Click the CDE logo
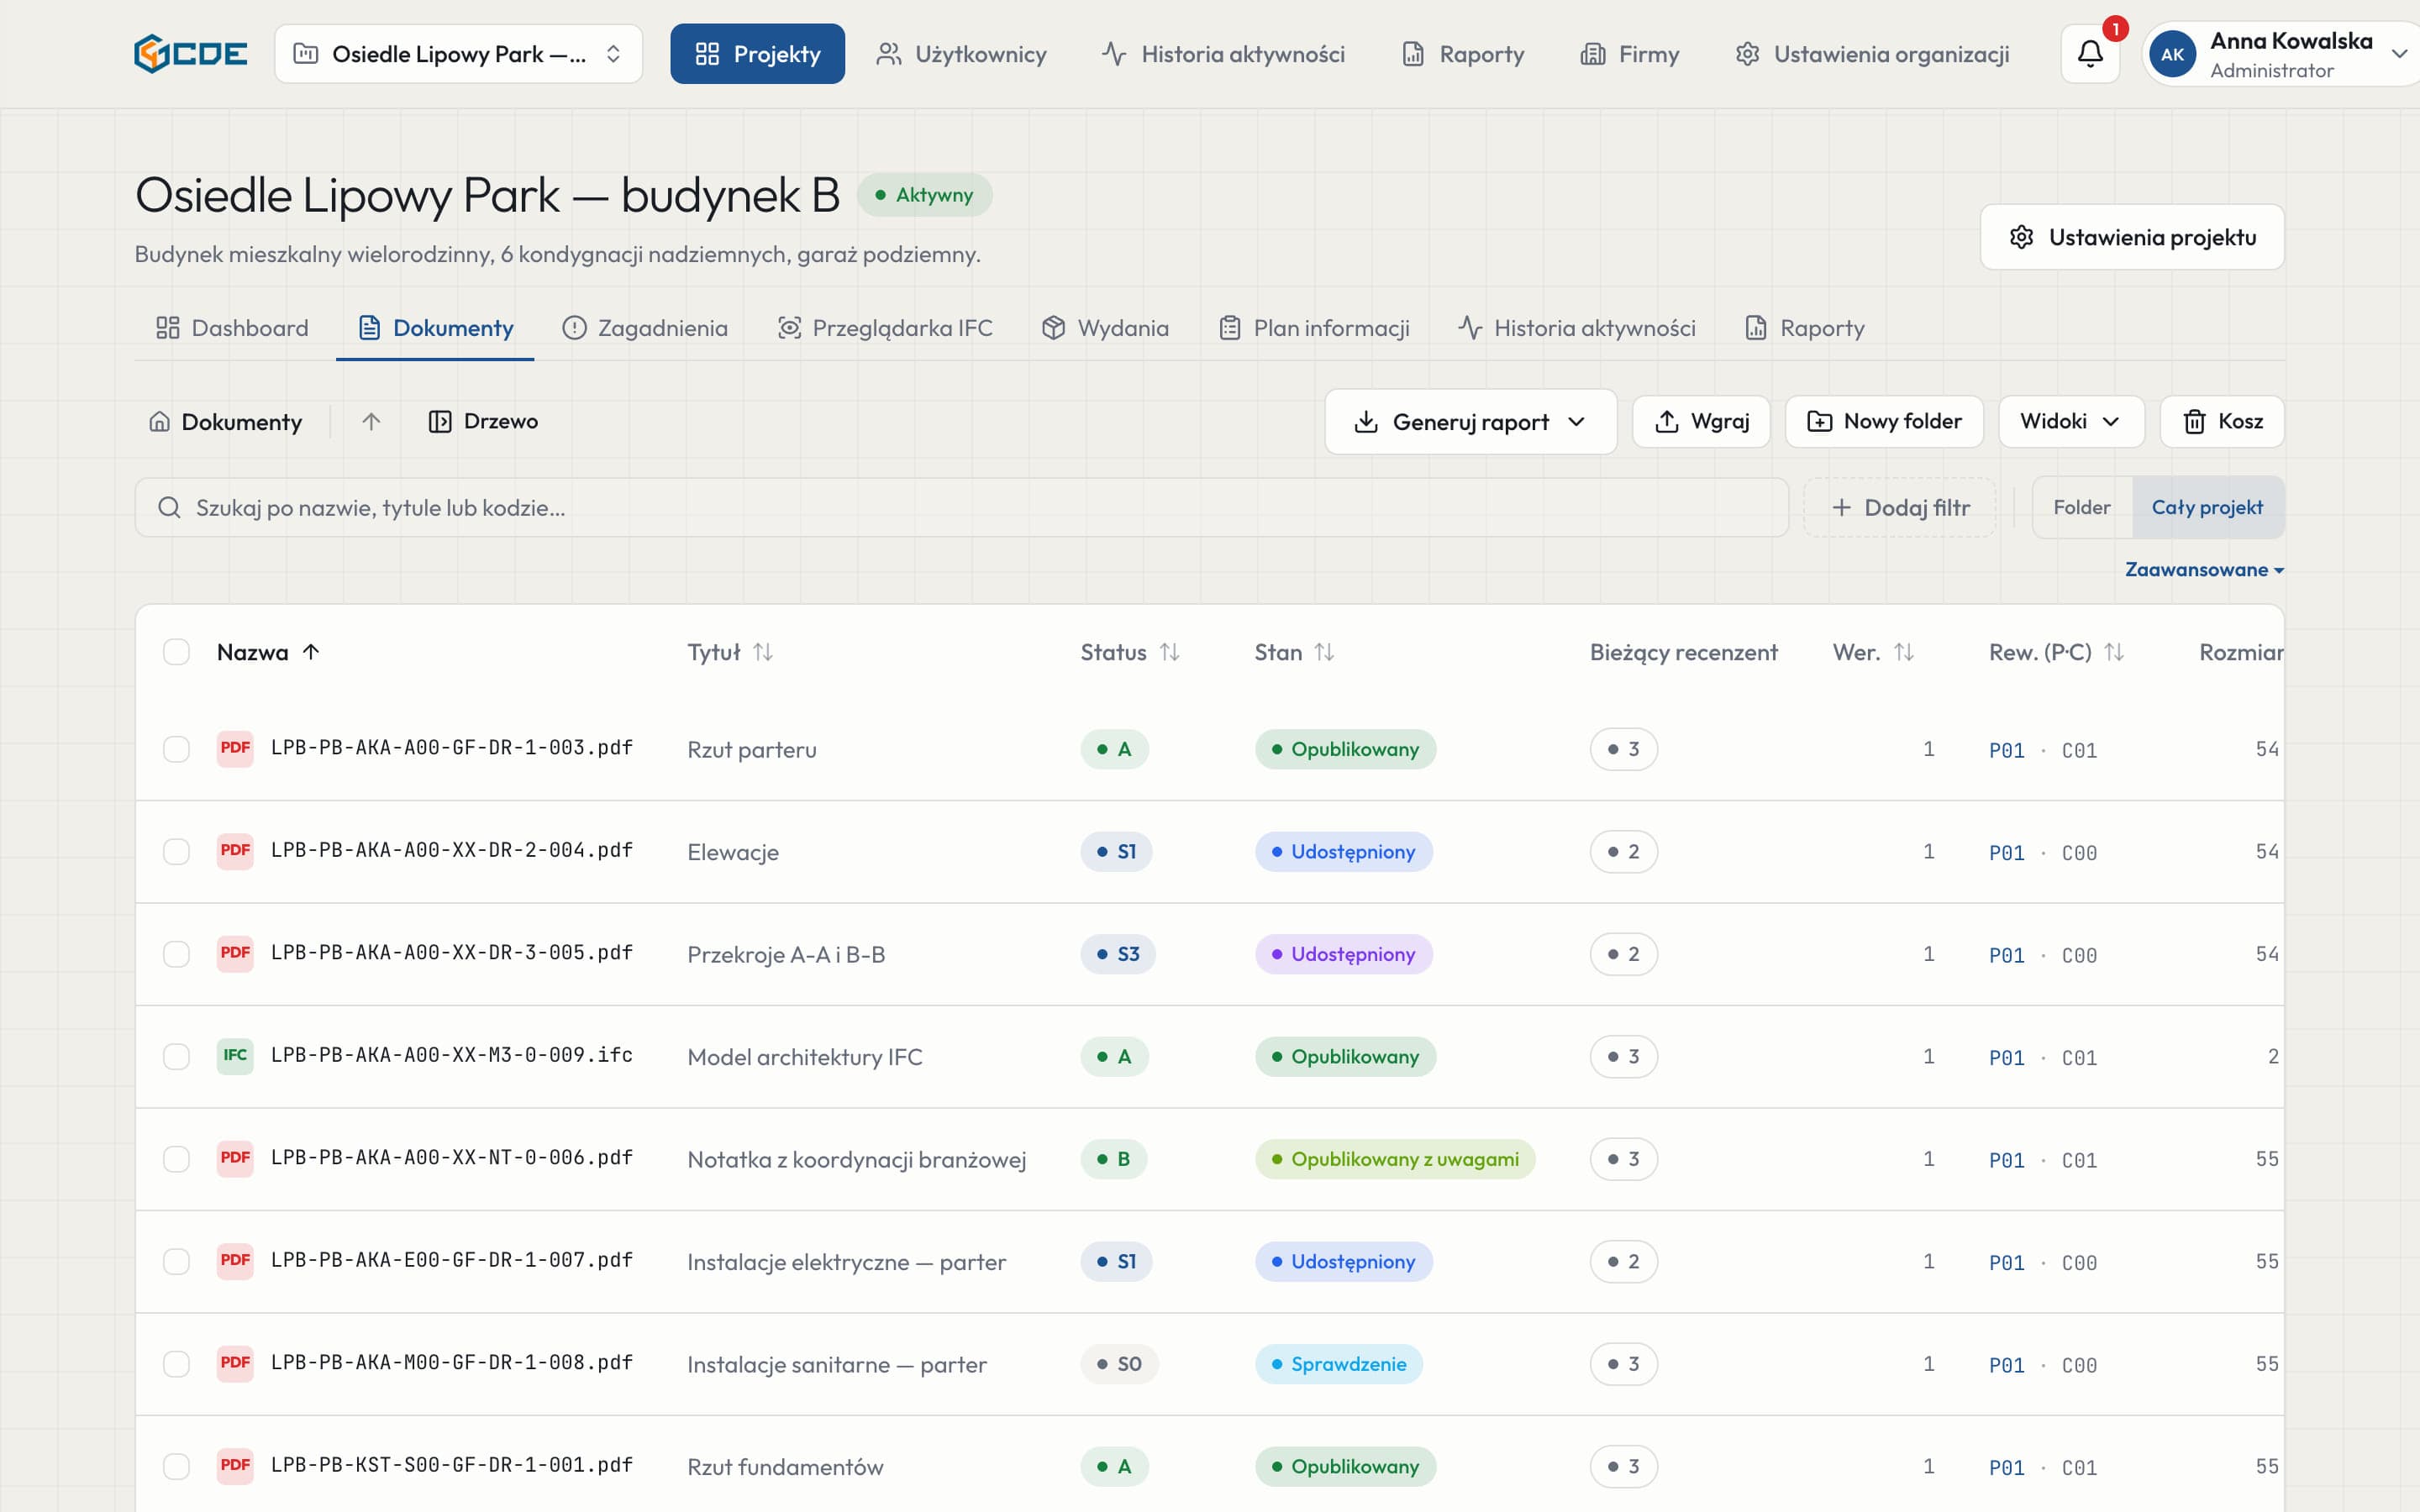 coord(190,54)
